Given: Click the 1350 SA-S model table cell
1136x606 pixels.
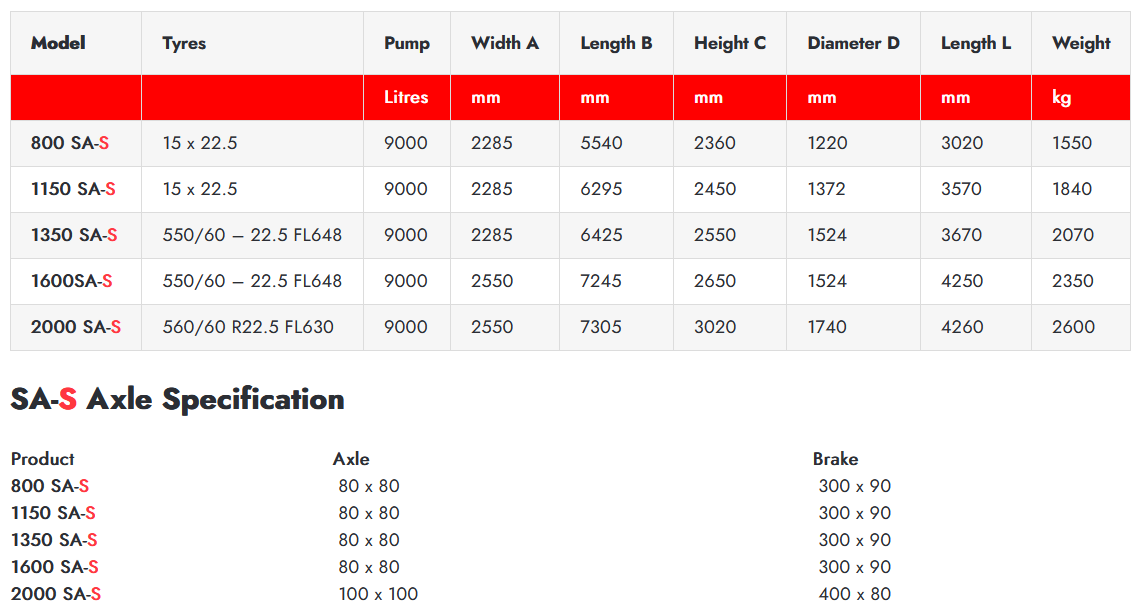Looking at the screenshot, I should 74,235.
